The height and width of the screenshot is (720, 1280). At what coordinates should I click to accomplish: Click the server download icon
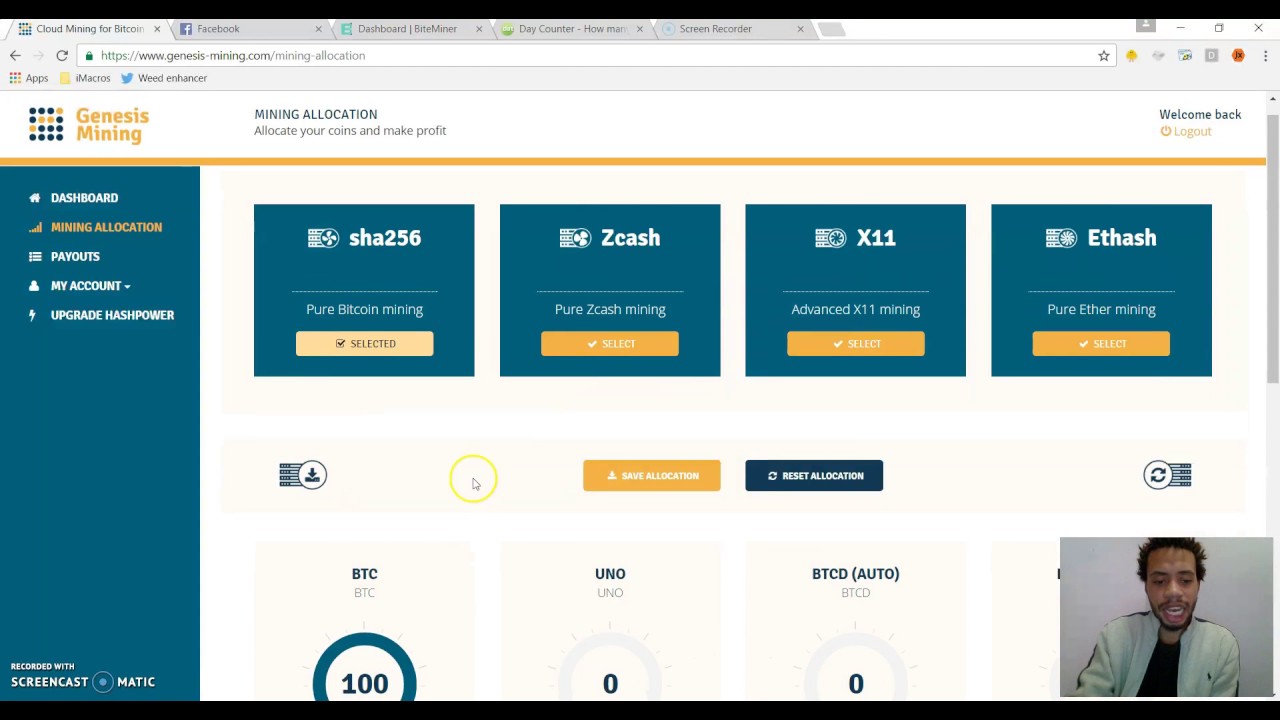(x=303, y=475)
